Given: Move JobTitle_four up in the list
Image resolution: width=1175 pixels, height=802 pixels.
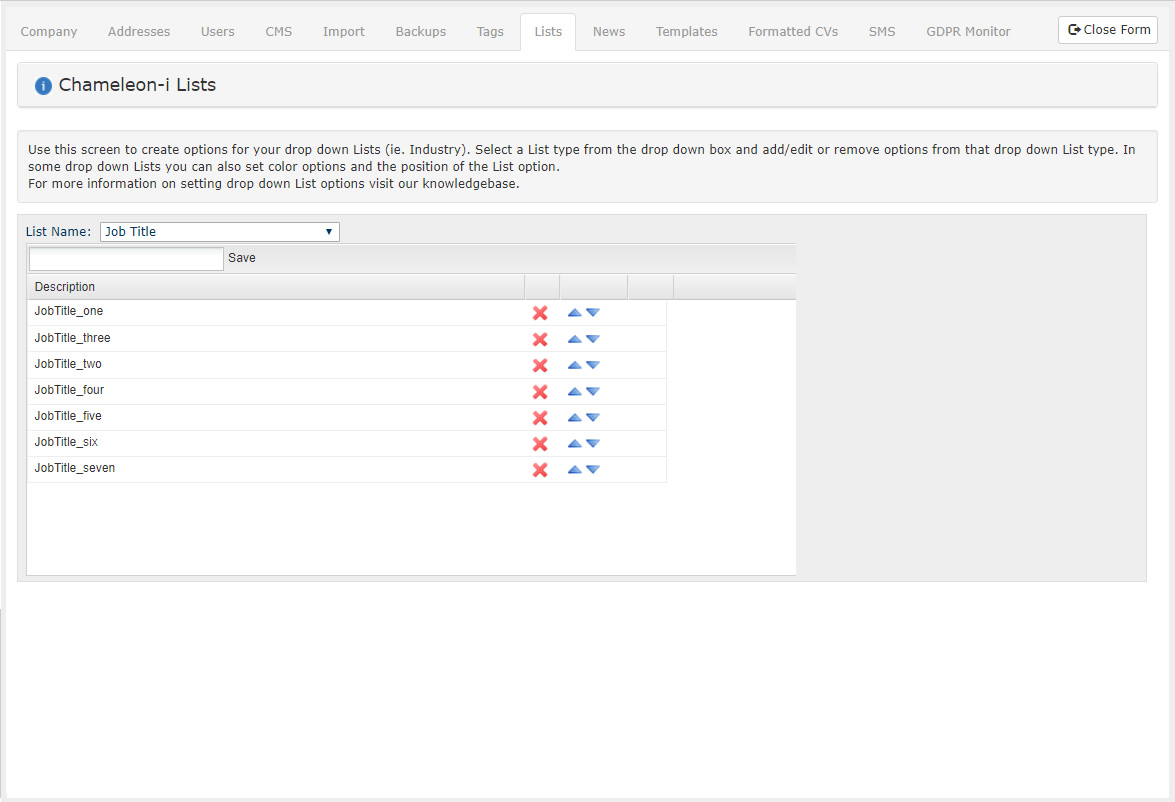Looking at the screenshot, I should tap(575, 391).
